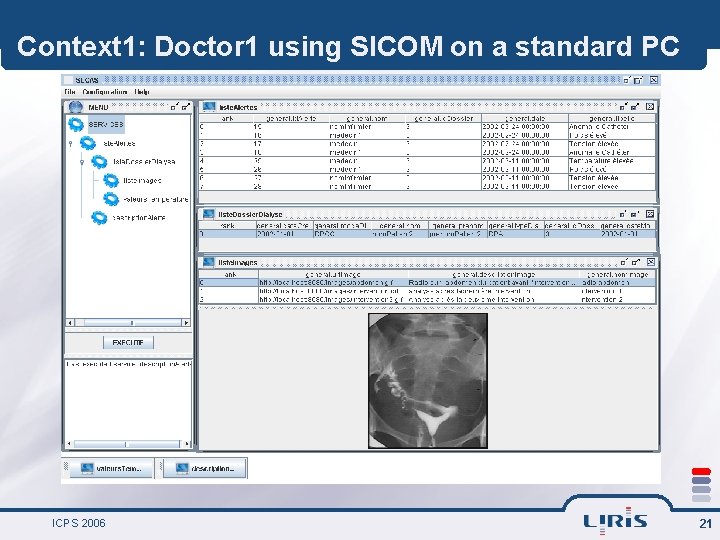Close the listeDossierDialyse panel

click(650, 214)
